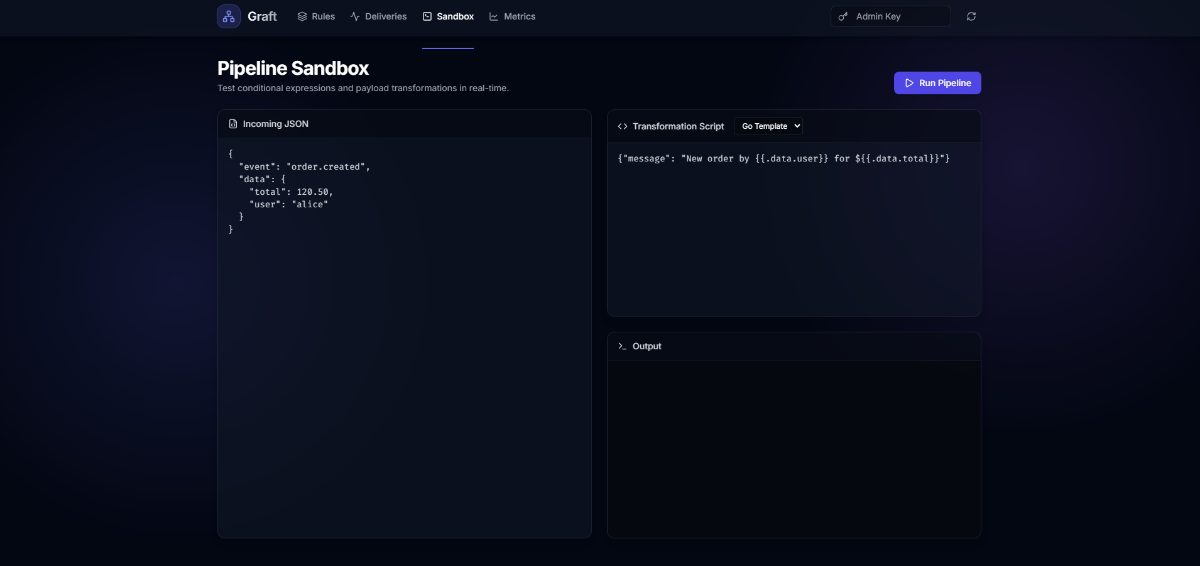This screenshot has height=566, width=1200.
Task: Select the Sandbox tab
Action: 448,17
